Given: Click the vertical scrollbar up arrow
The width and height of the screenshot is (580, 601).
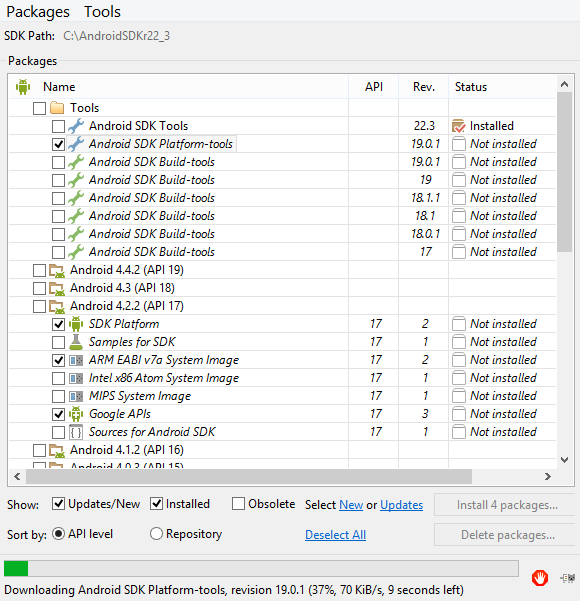Looking at the screenshot, I should tap(564, 84).
